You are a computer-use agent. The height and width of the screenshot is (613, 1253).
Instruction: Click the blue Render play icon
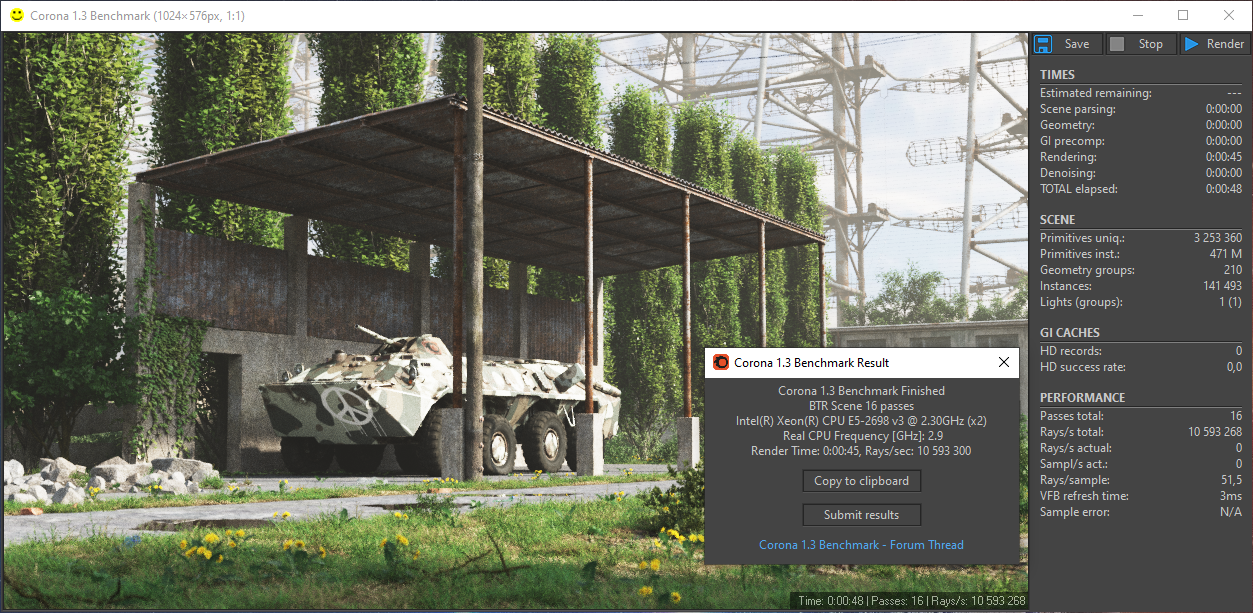(x=1191, y=44)
